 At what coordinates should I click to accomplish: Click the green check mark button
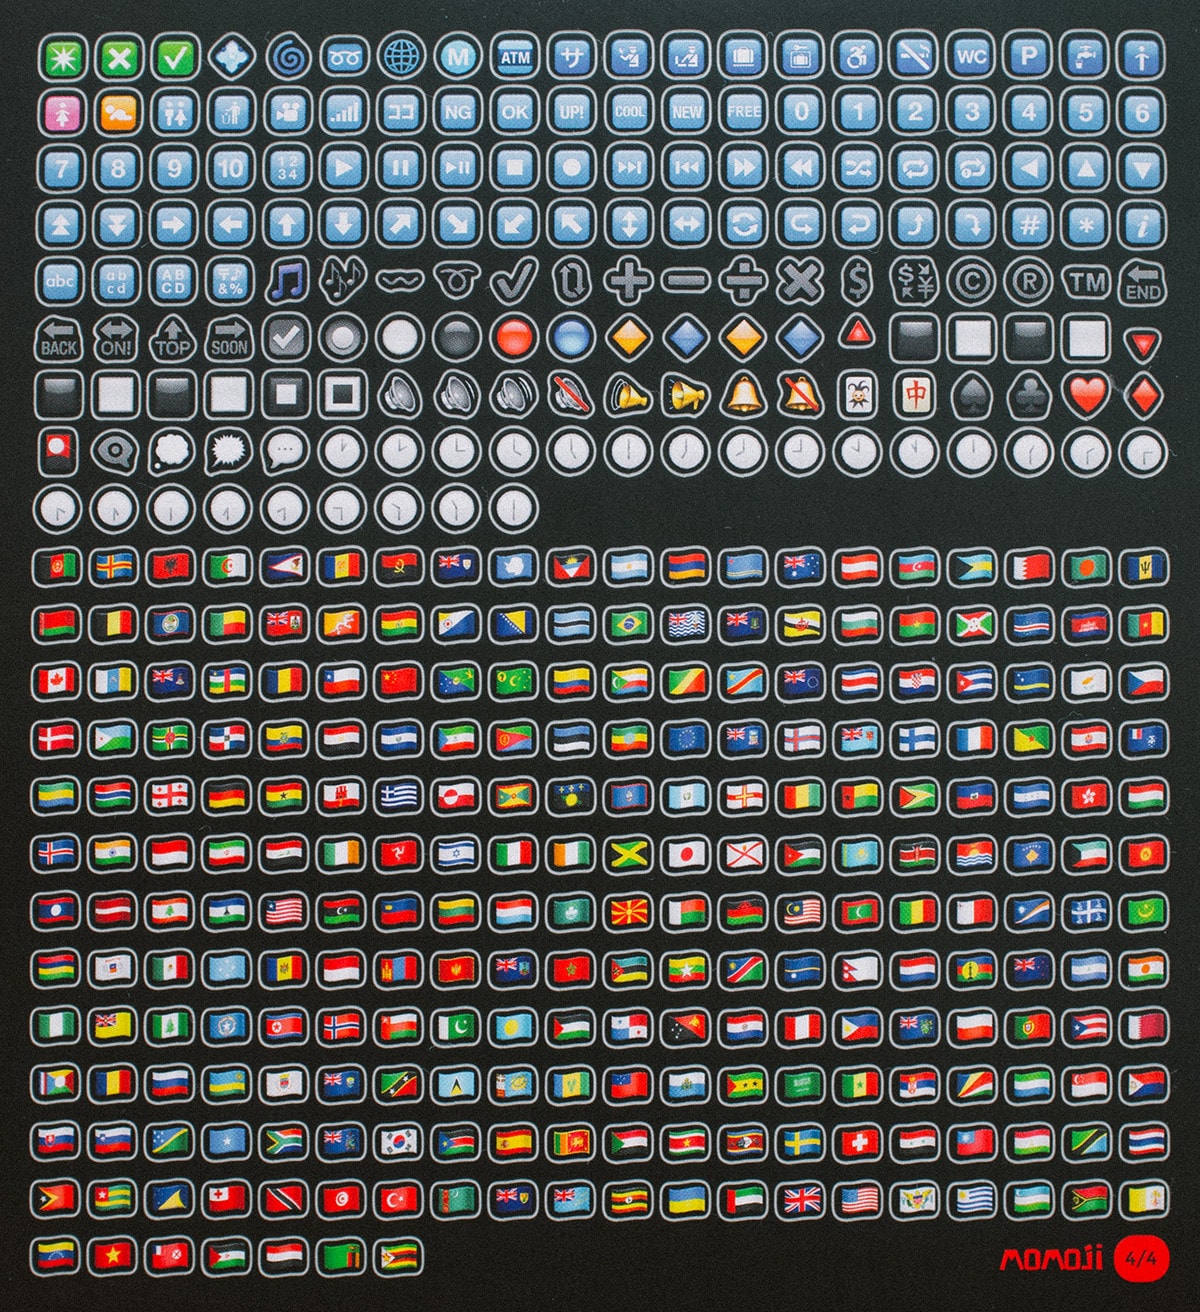point(174,57)
